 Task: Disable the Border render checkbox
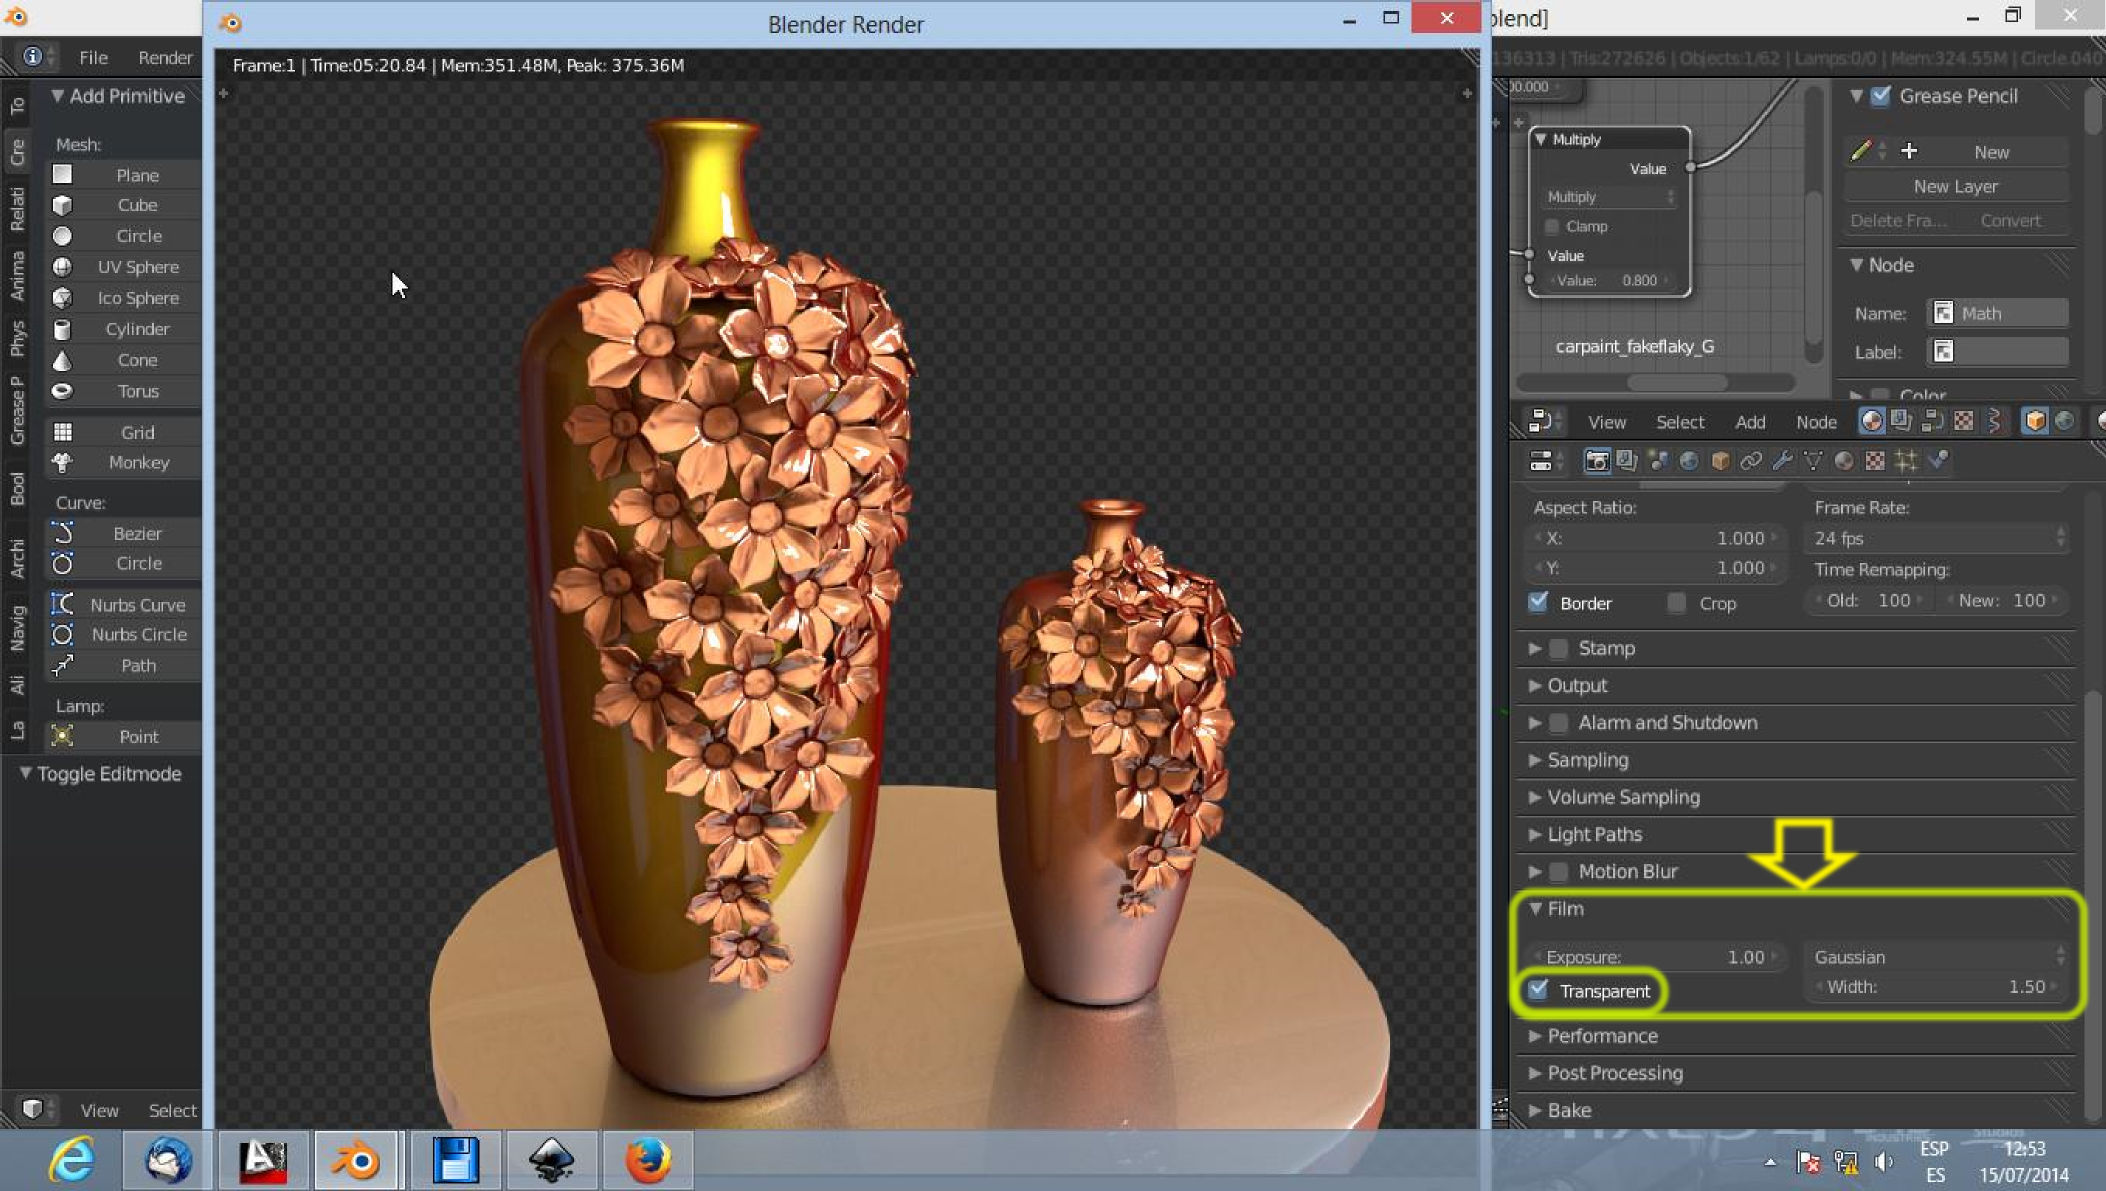[1539, 602]
